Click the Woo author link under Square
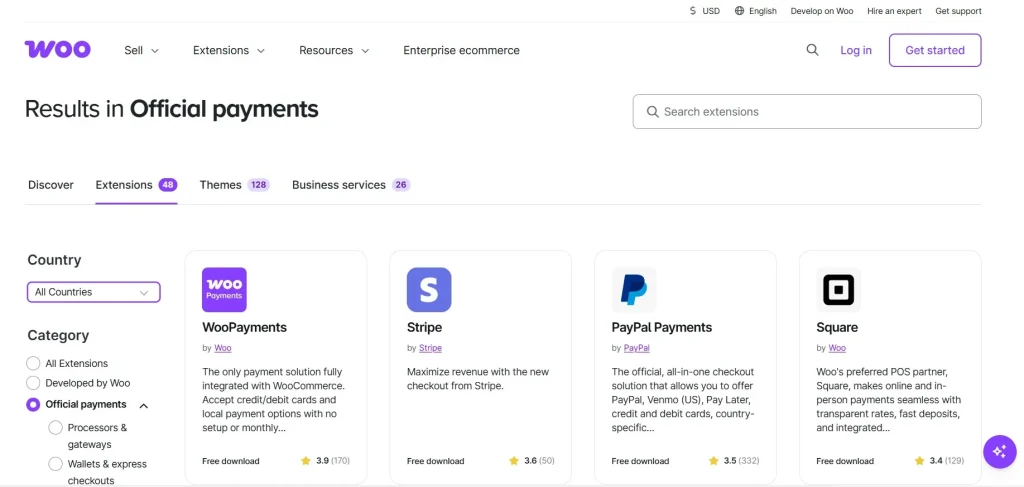 click(837, 348)
